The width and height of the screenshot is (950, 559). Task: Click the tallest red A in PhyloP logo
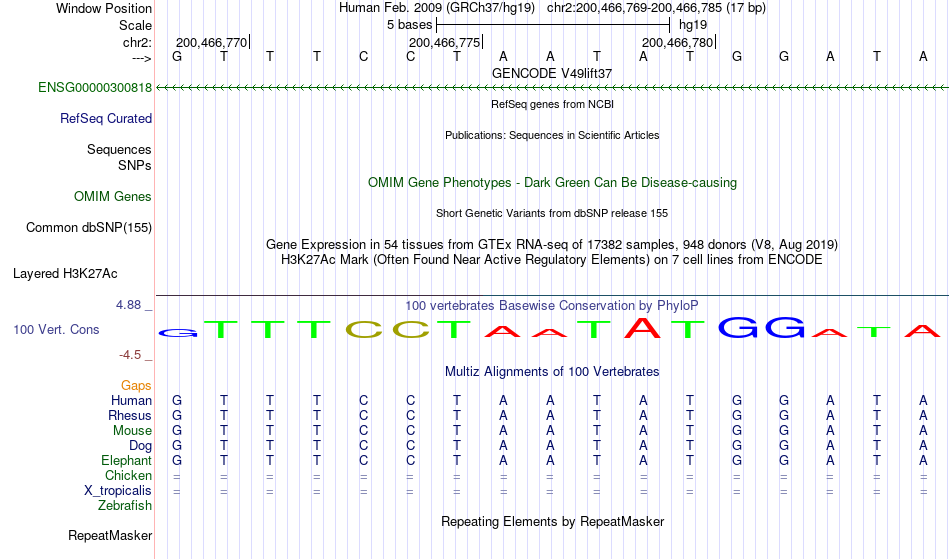click(x=643, y=328)
